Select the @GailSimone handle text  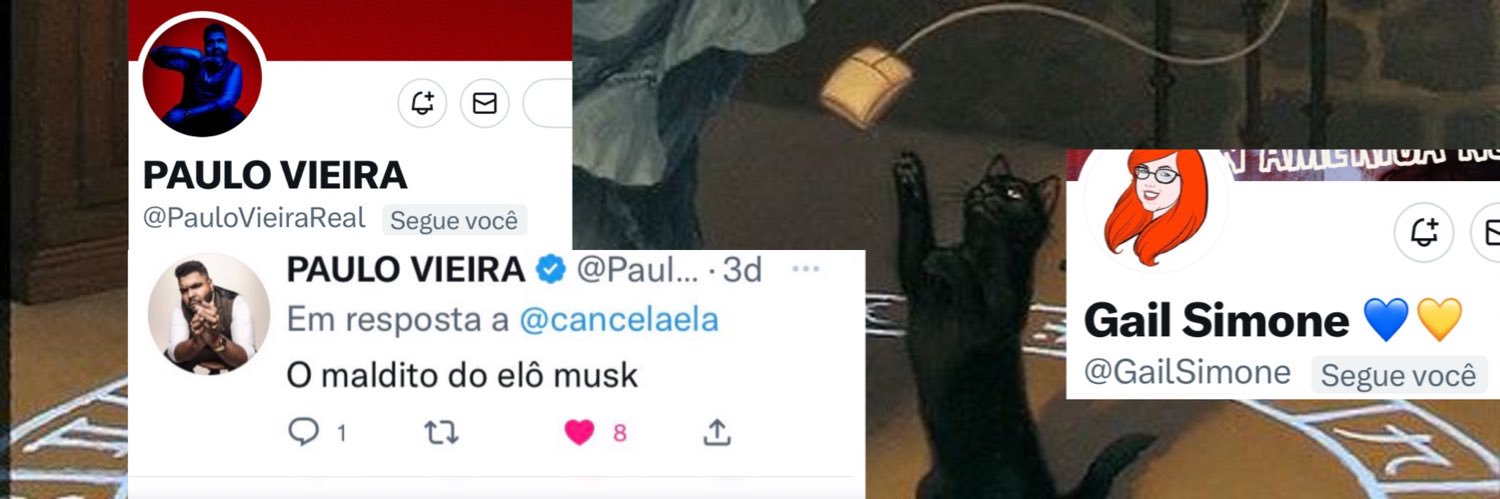1187,373
